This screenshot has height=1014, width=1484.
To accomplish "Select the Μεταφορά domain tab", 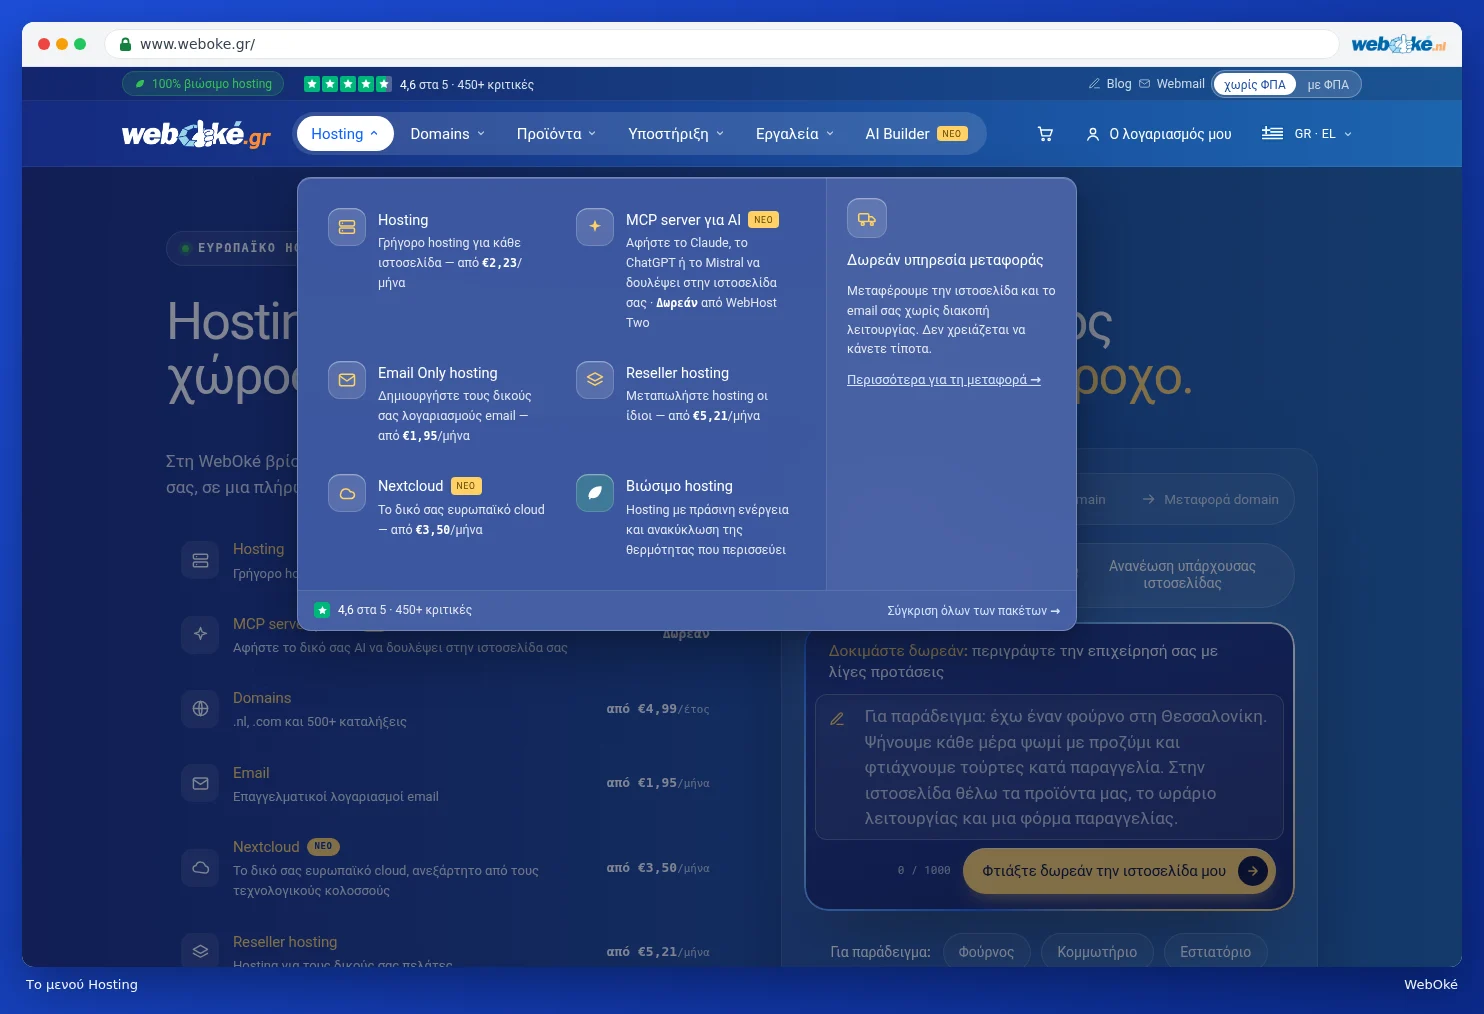I will [1210, 499].
